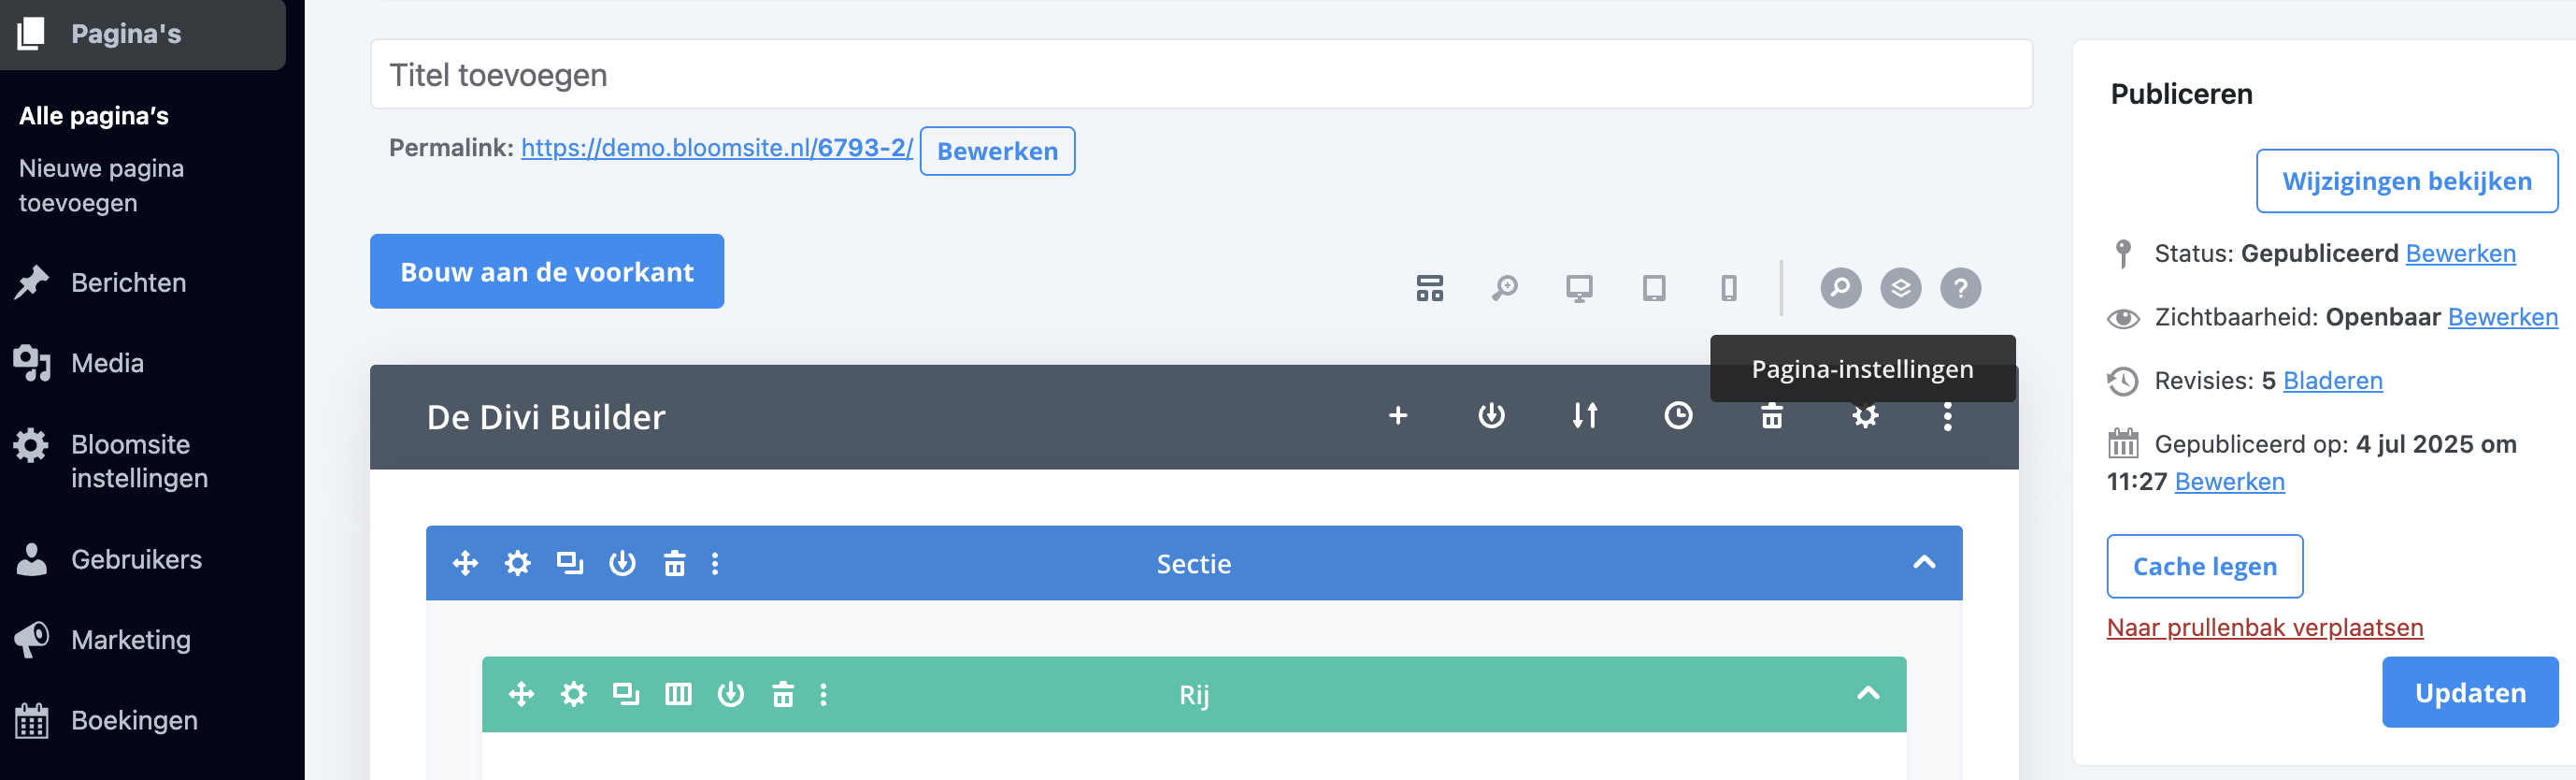Collapse the Sectie chevron

[x=1924, y=563]
